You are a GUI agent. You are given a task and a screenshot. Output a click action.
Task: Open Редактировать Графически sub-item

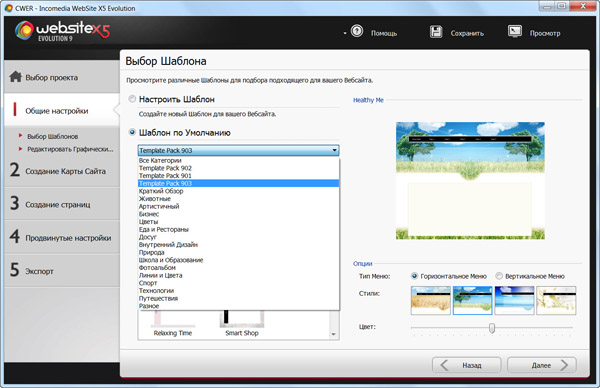(70, 149)
